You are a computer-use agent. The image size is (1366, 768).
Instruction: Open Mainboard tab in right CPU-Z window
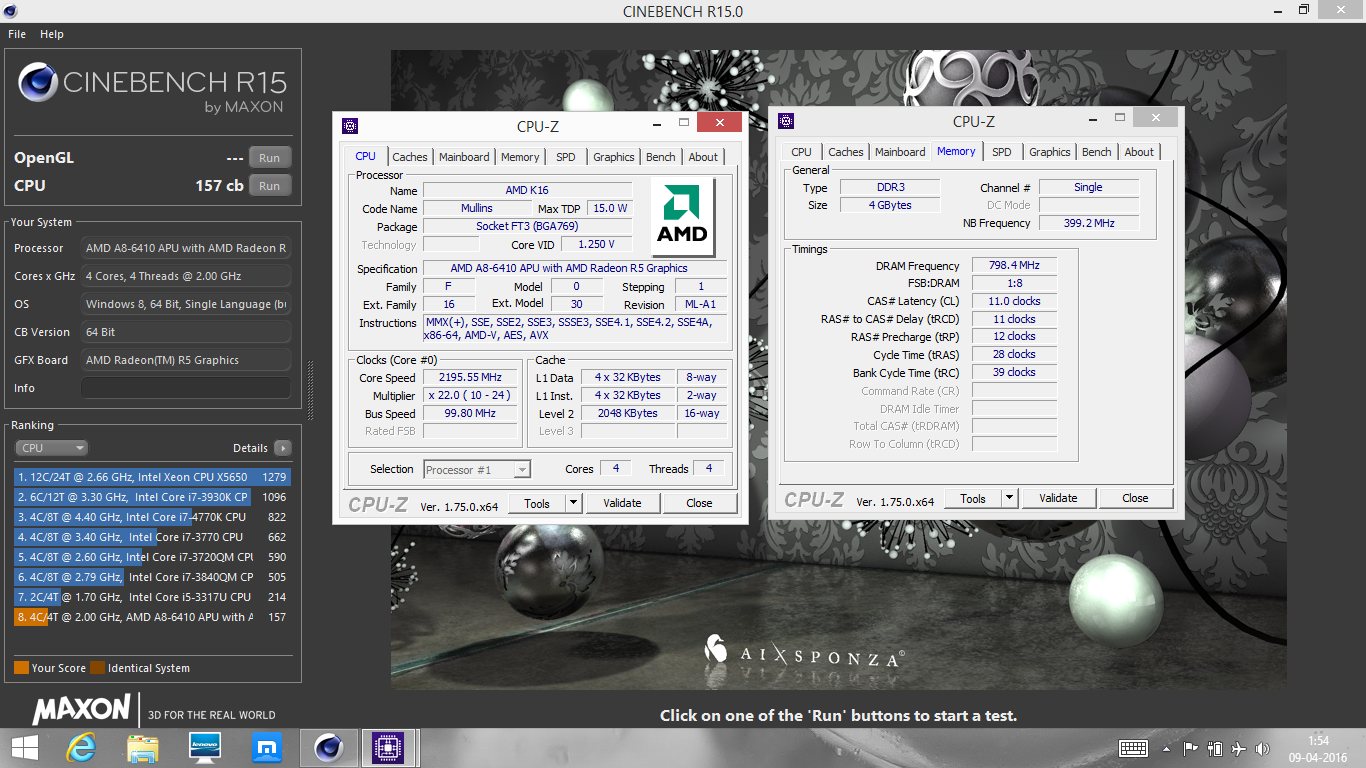point(900,152)
